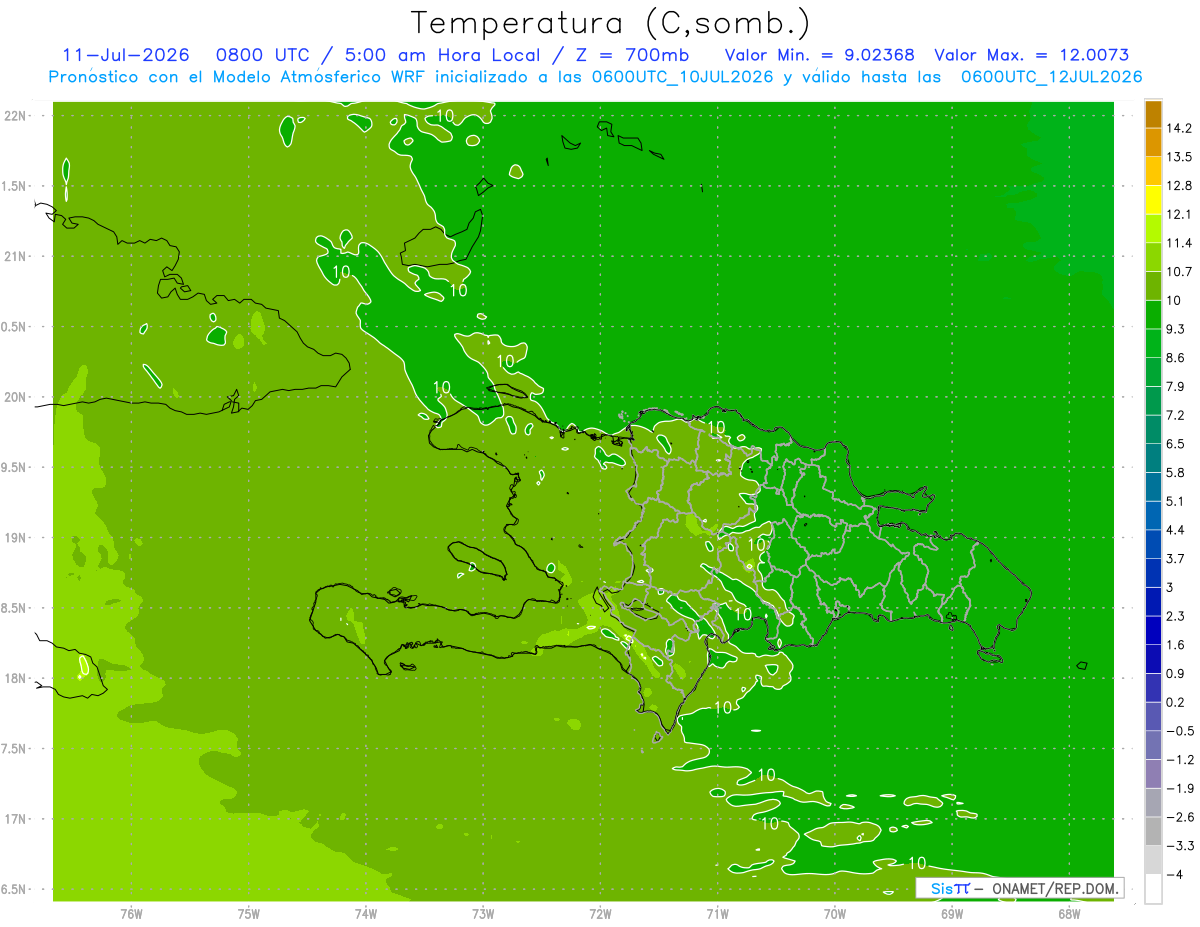Click the '-3.3' colorbar value
The width and height of the screenshot is (1200, 927).
(x=1180, y=846)
